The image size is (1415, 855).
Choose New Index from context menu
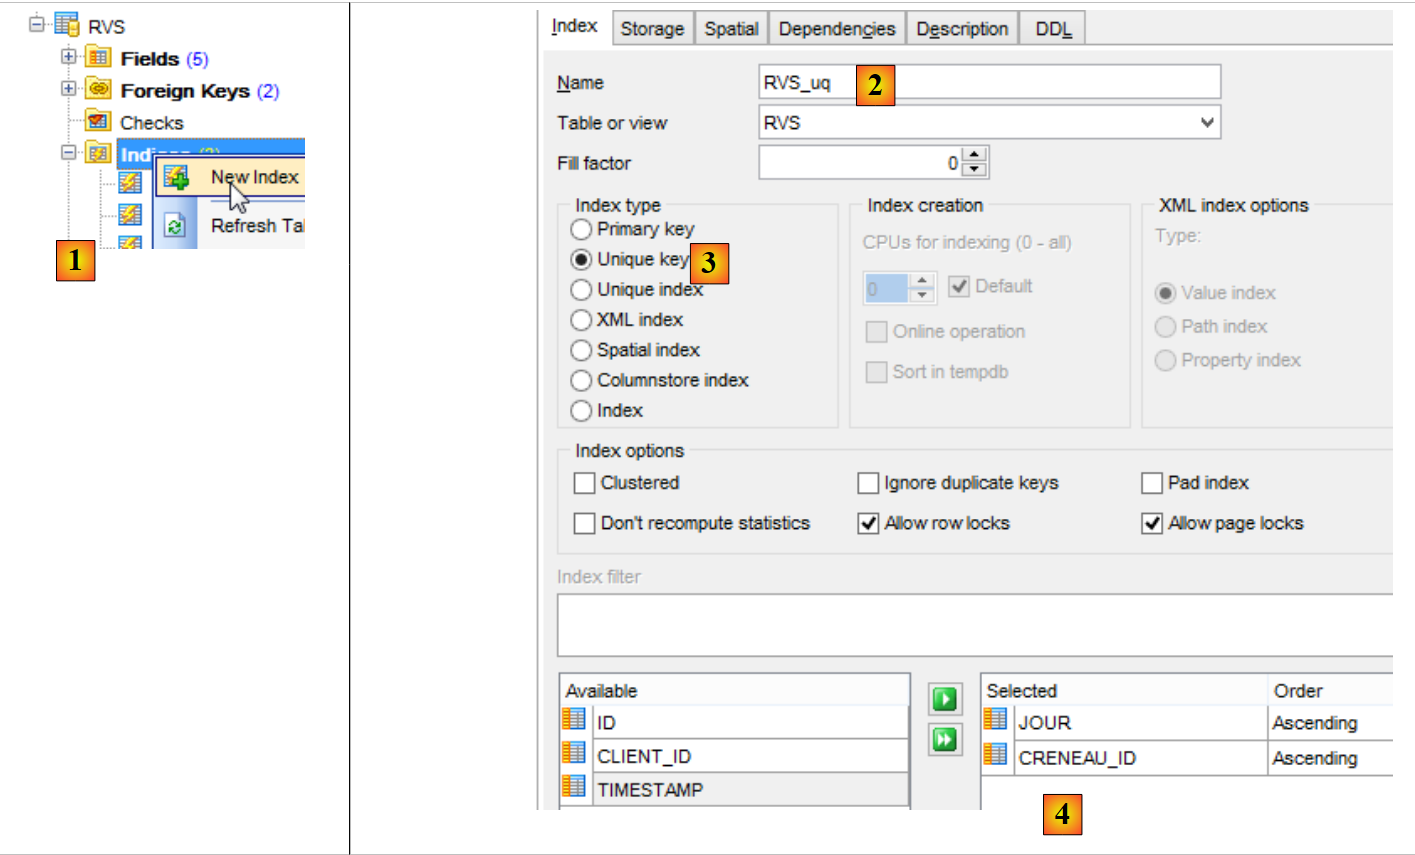[254, 177]
